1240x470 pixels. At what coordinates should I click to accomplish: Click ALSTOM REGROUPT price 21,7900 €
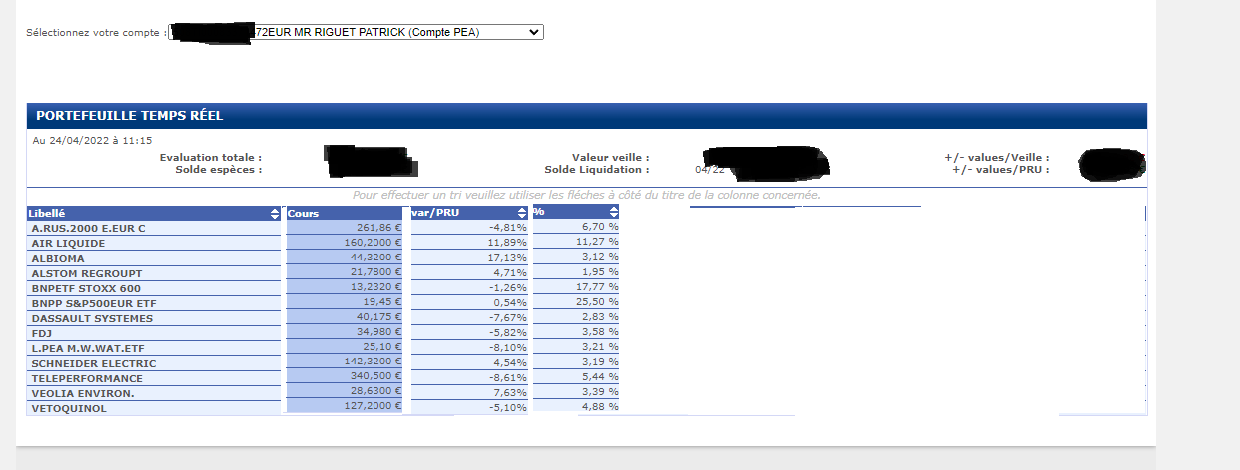click(x=375, y=272)
